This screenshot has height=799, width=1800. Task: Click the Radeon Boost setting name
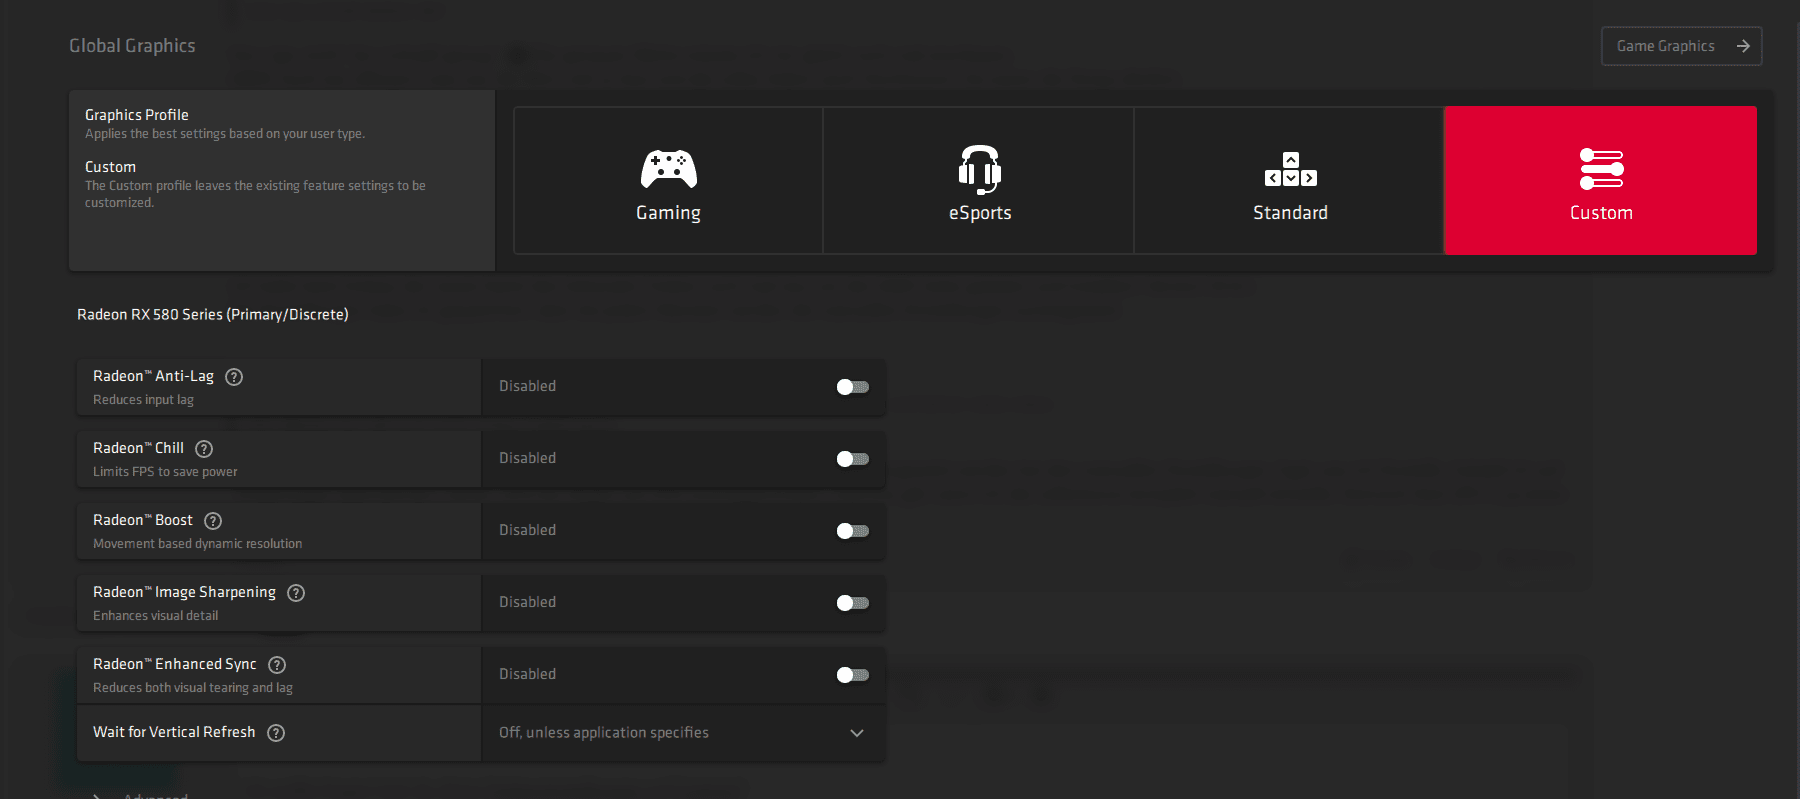[143, 520]
